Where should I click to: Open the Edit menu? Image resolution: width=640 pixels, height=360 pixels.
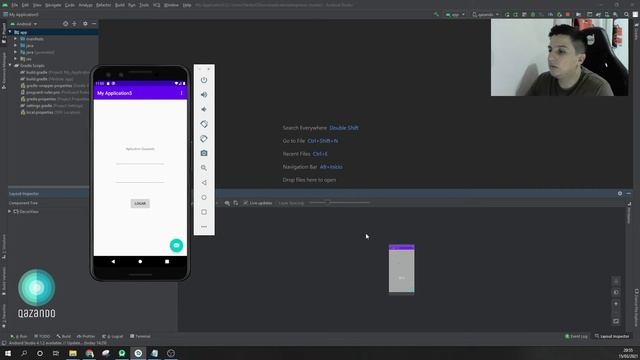(x=25, y=5)
